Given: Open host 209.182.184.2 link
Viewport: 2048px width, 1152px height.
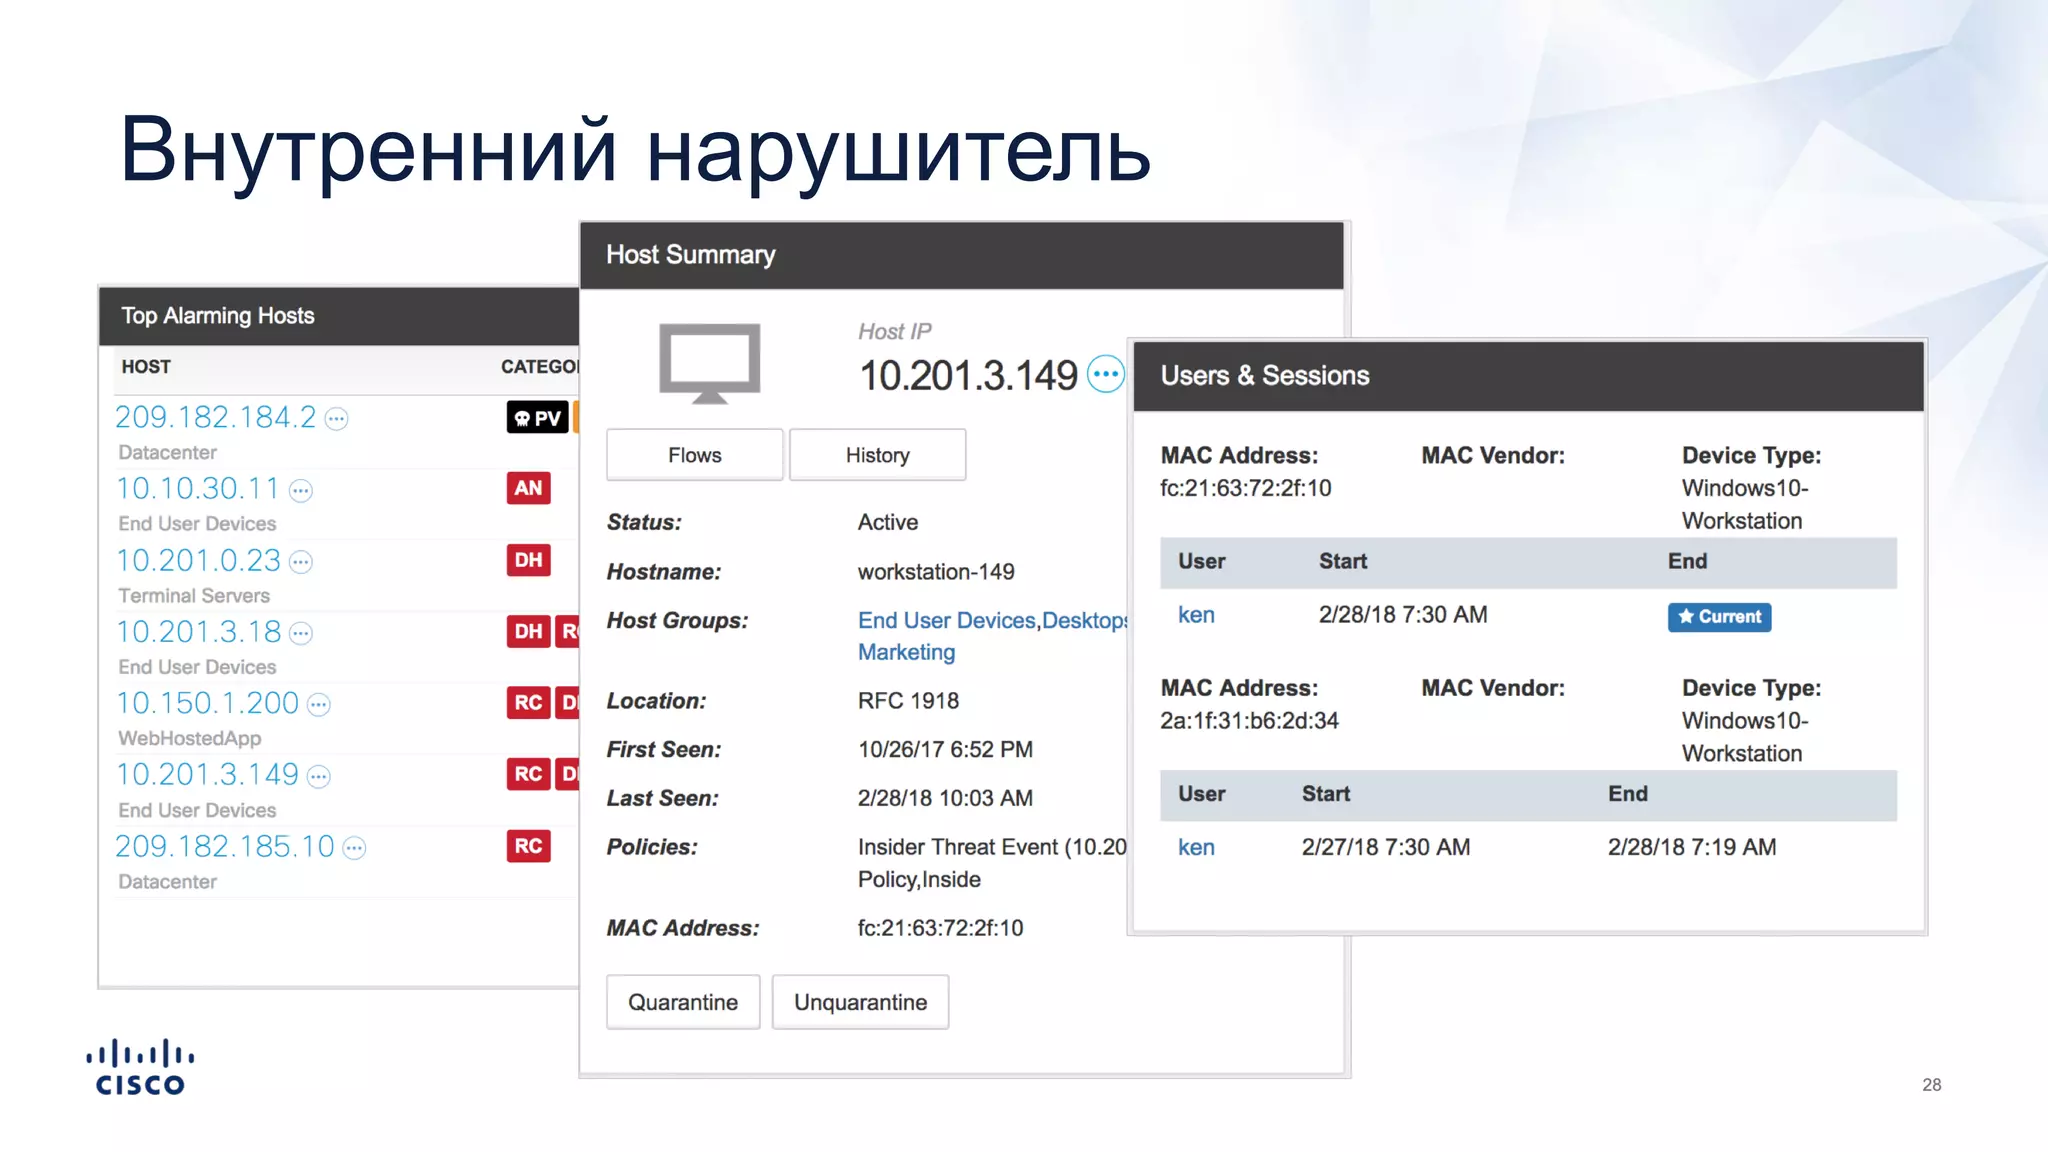Looking at the screenshot, I should click(x=216, y=417).
